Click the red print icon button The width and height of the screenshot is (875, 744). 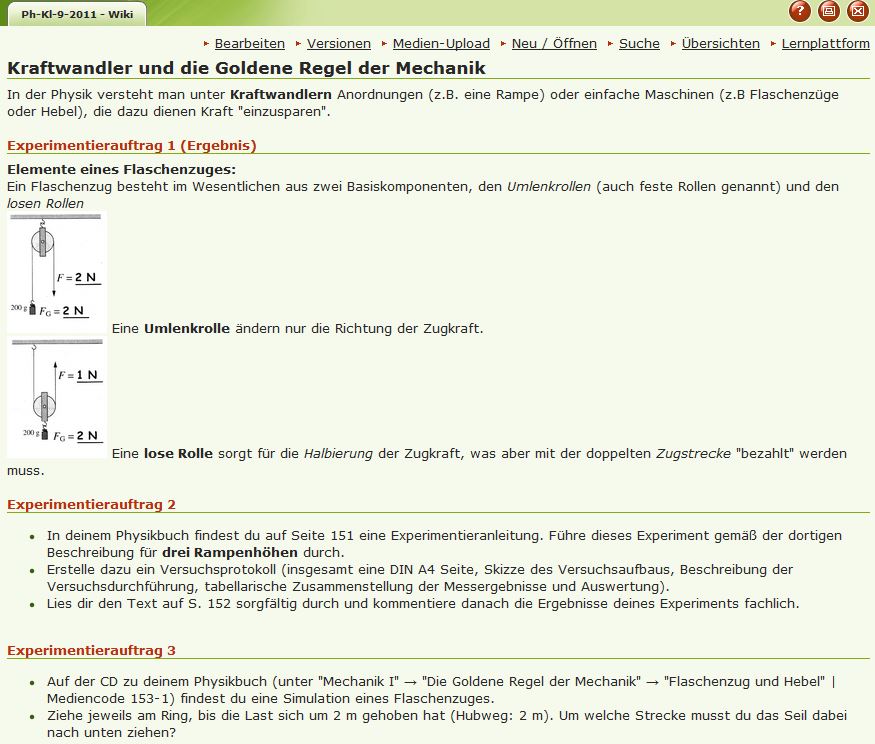828,12
